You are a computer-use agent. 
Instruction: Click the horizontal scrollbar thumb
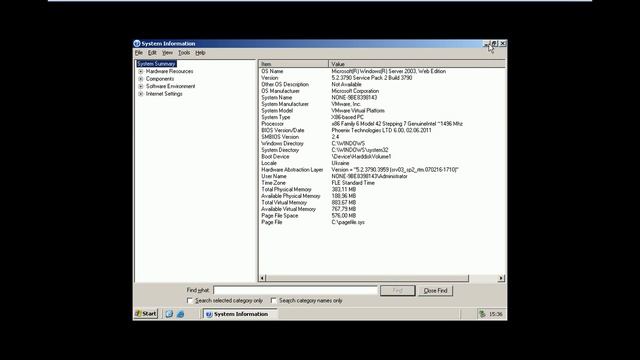(x=367, y=278)
